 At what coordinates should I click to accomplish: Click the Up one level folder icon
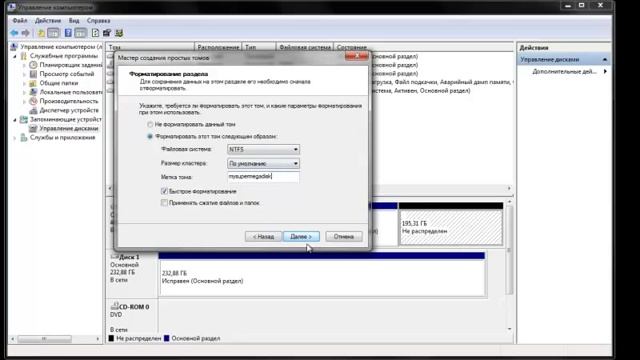[x=41, y=33]
